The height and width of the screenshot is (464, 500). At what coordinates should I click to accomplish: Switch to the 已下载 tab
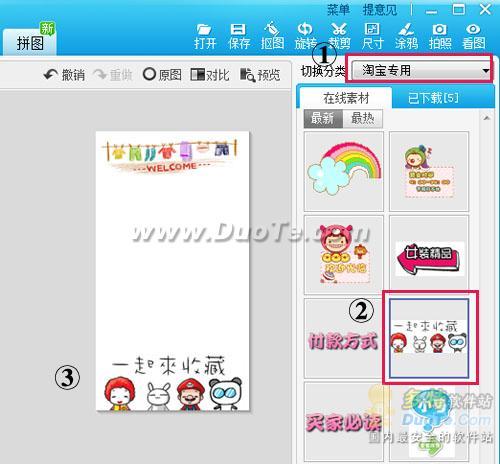click(433, 98)
